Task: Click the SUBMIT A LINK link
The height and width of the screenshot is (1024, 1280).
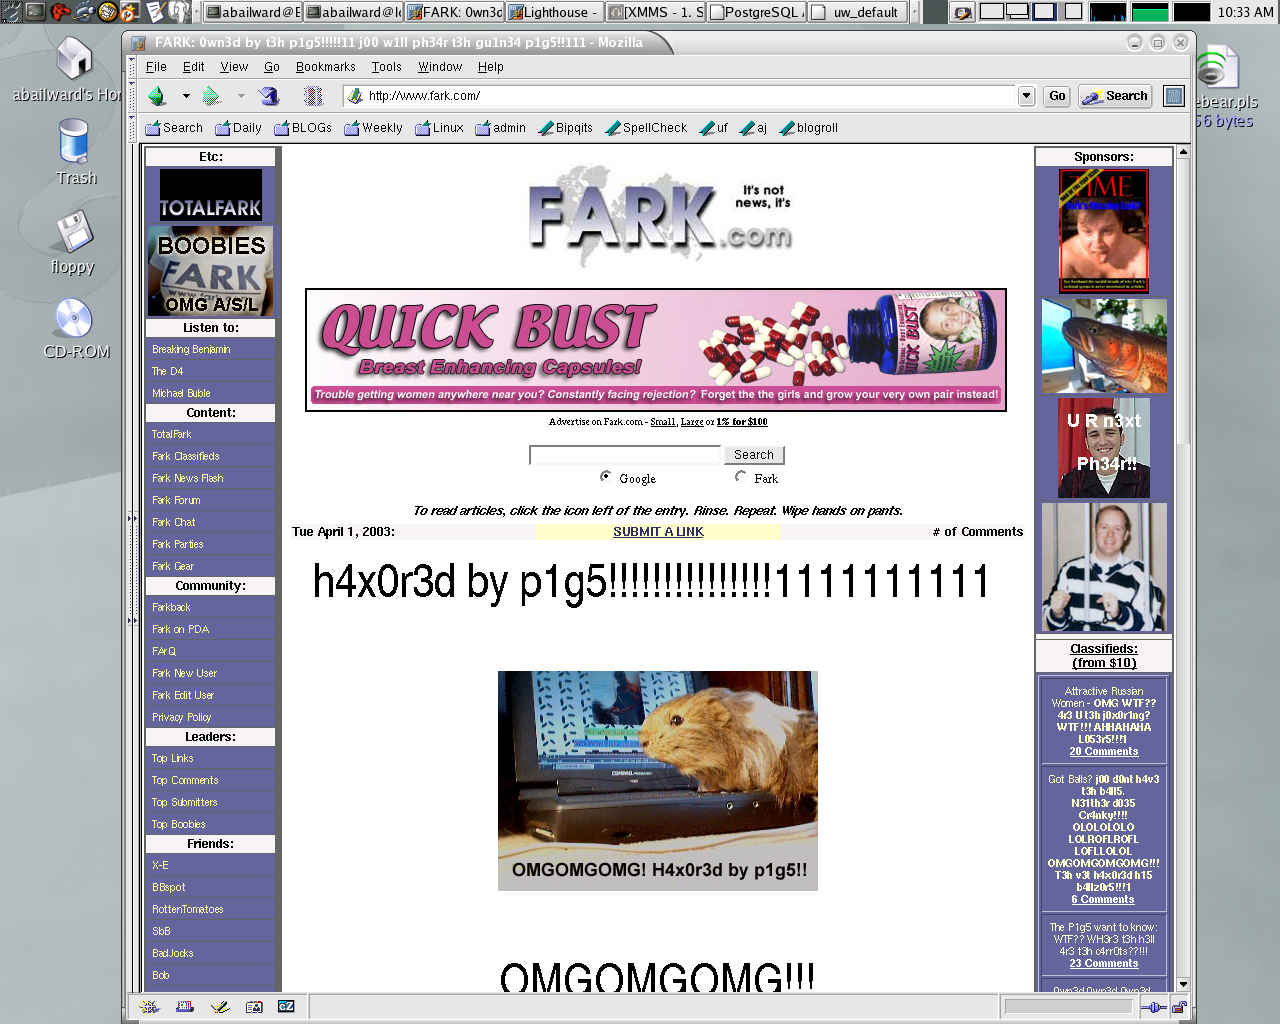Action: (658, 532)
